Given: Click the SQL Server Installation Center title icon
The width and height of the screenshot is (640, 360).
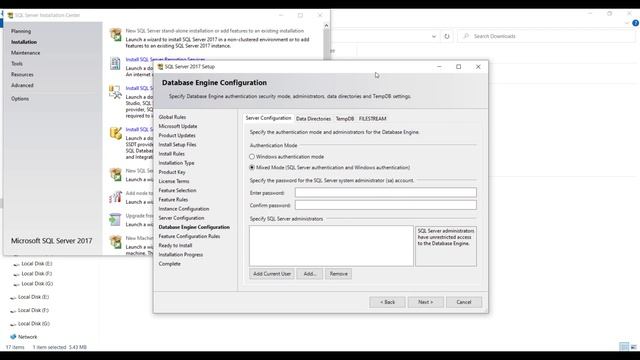Looking at the screenshot, I should (x=10, y=15).
